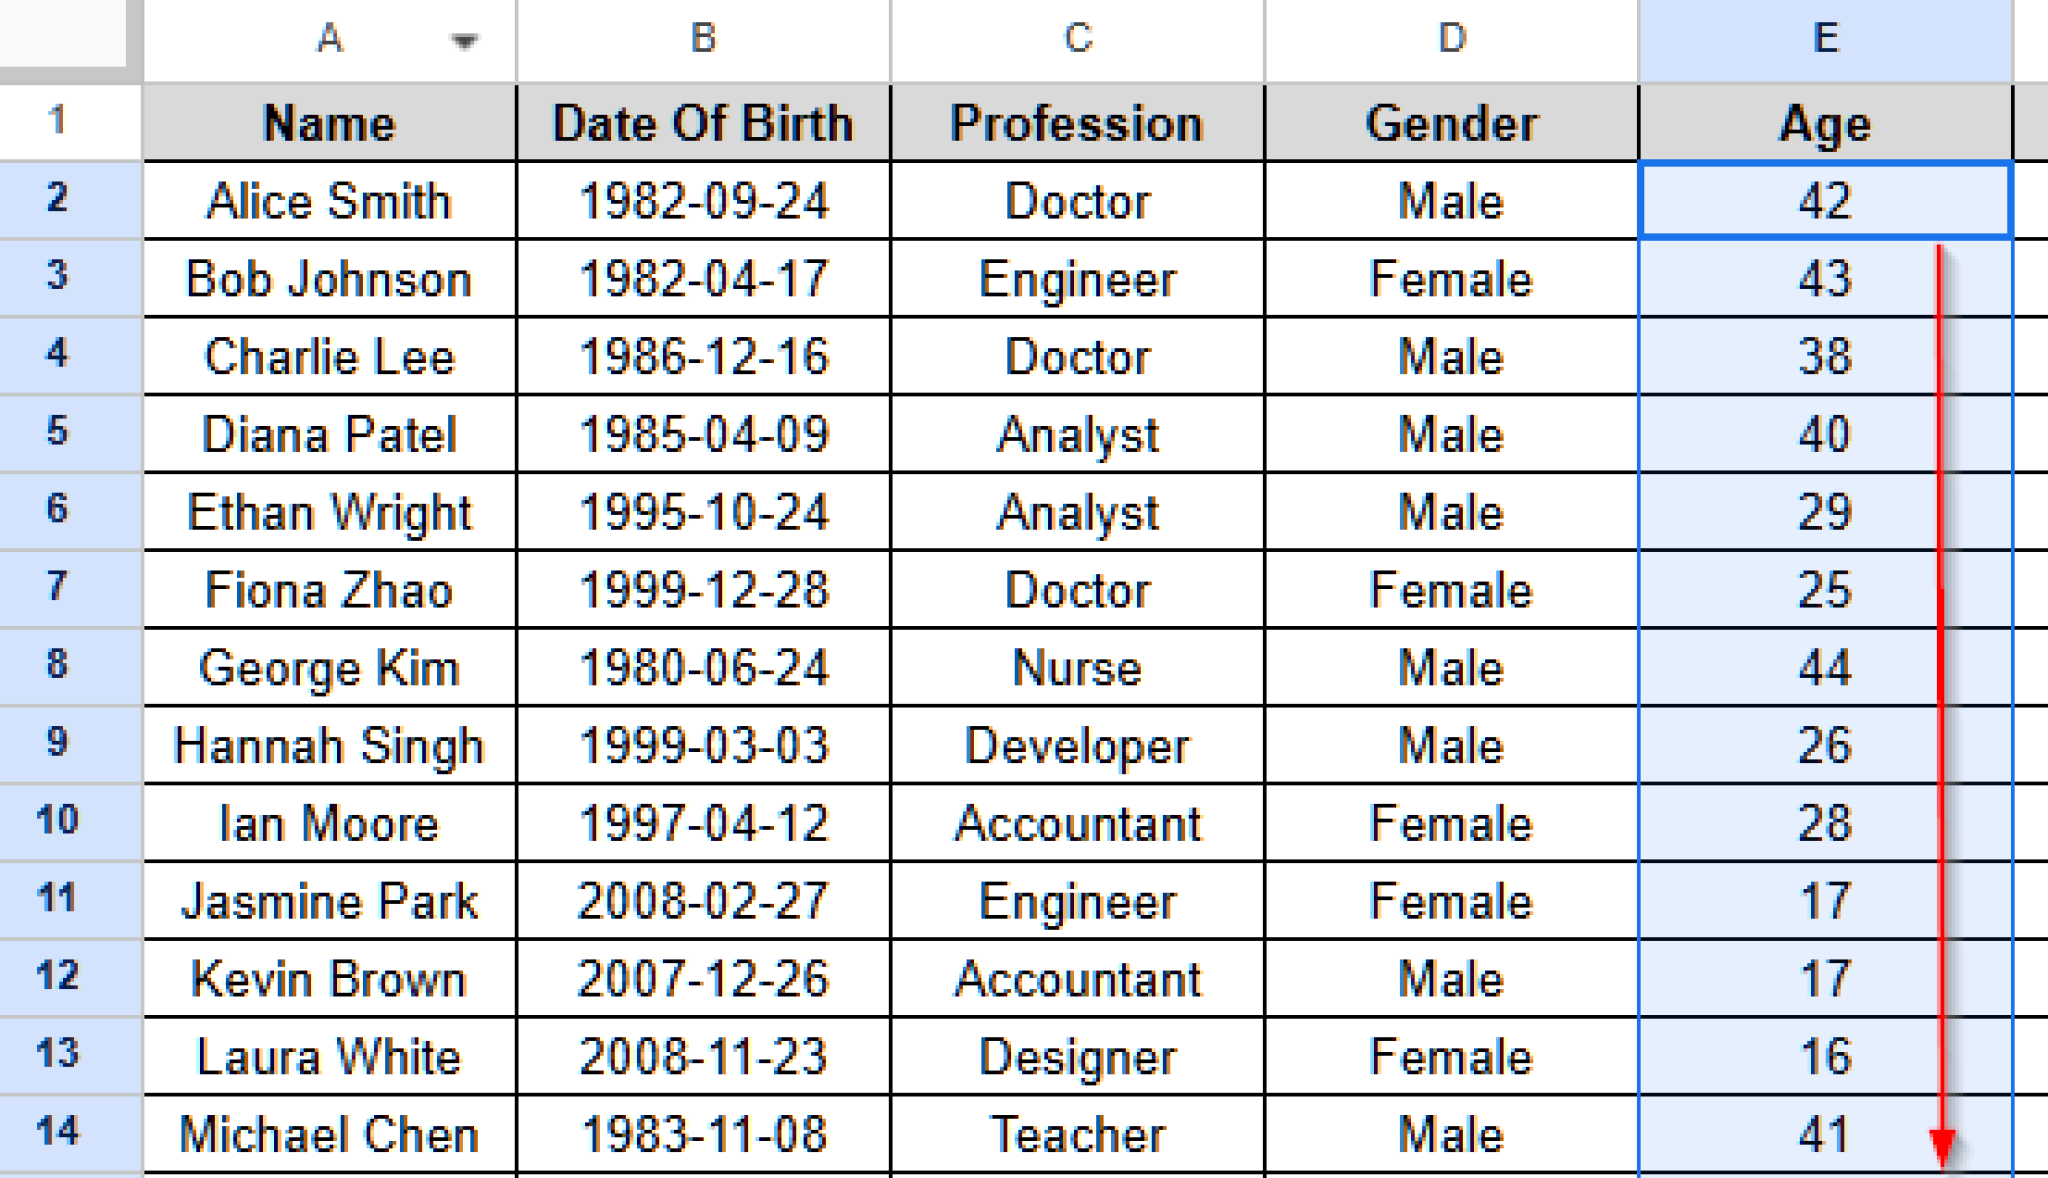Click the select-all corner box
Viewport: 2048px width, 1178px height.
click(63, 33)
